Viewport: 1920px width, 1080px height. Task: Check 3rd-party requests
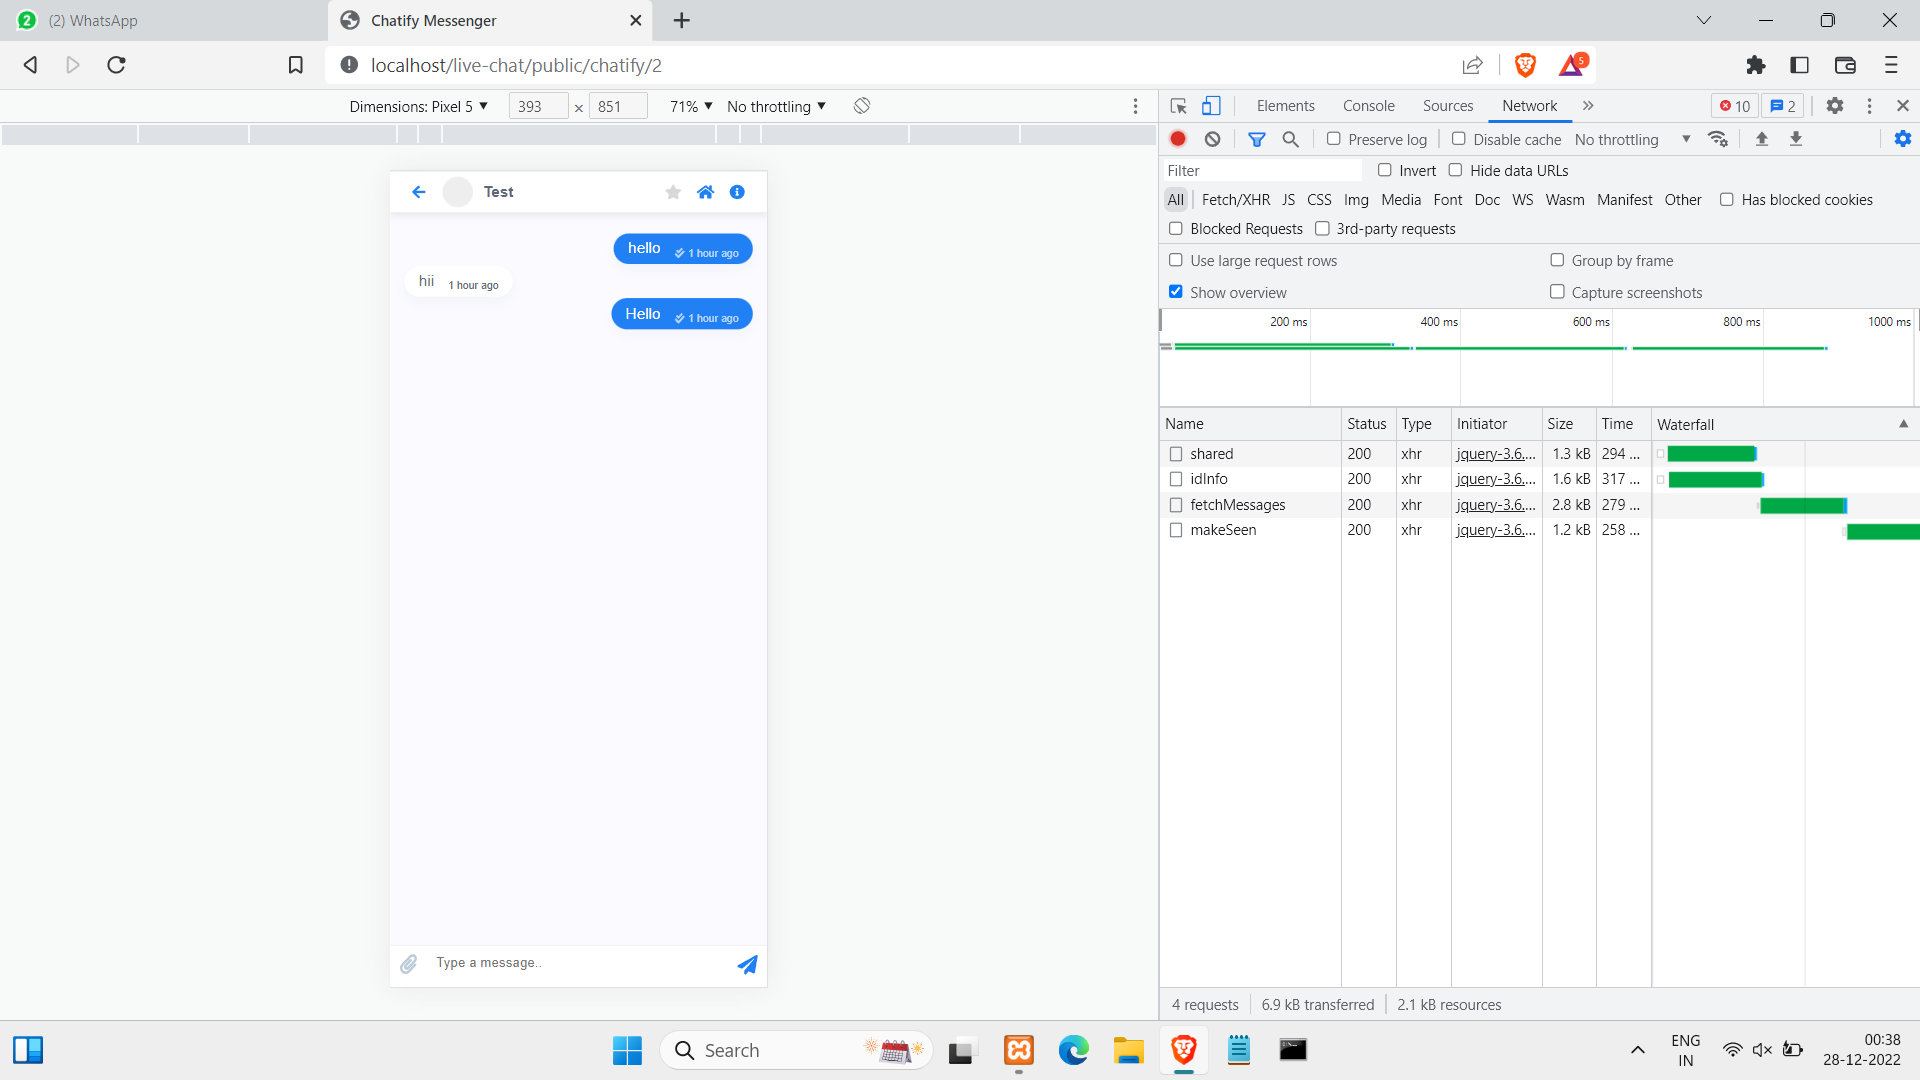[1322, 229]
